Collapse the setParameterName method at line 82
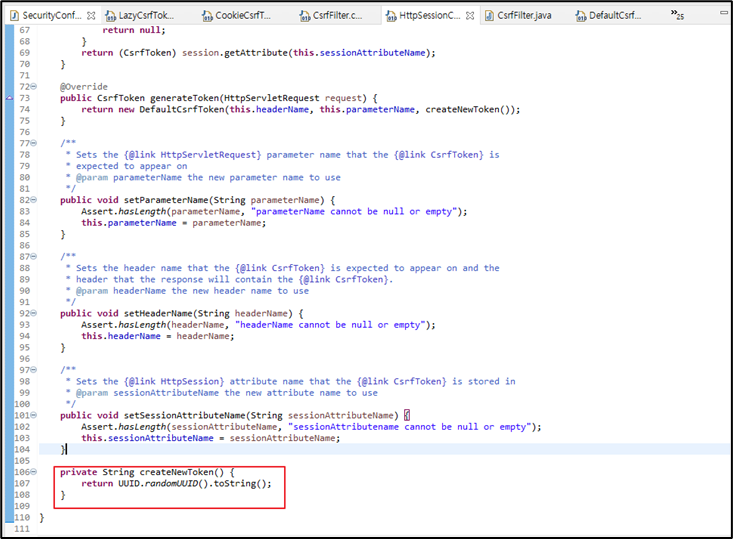This screenshot has width=733, height=539. click(34, 200)
